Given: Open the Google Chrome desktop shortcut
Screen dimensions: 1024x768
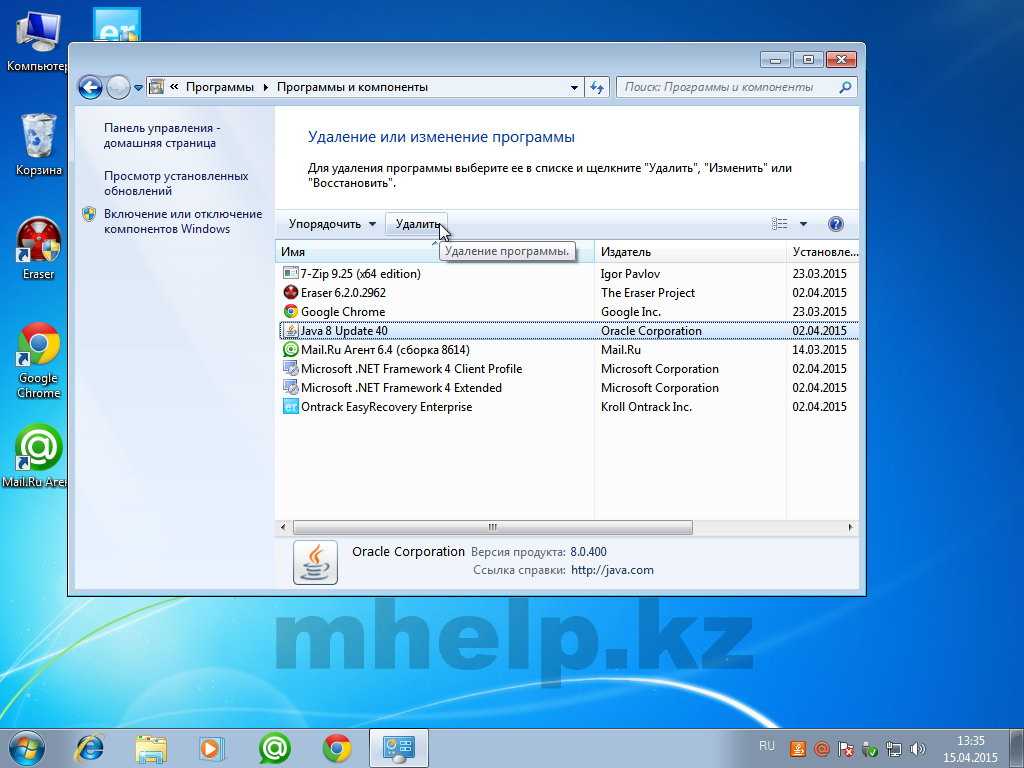Looking at the screenshot, I should [39, 360].
